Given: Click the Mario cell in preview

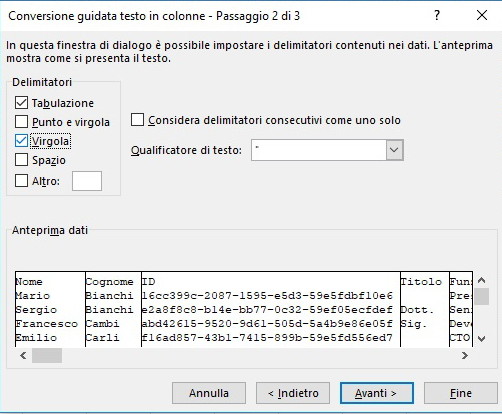Looking at the screenshot, I should pos(33,296).
